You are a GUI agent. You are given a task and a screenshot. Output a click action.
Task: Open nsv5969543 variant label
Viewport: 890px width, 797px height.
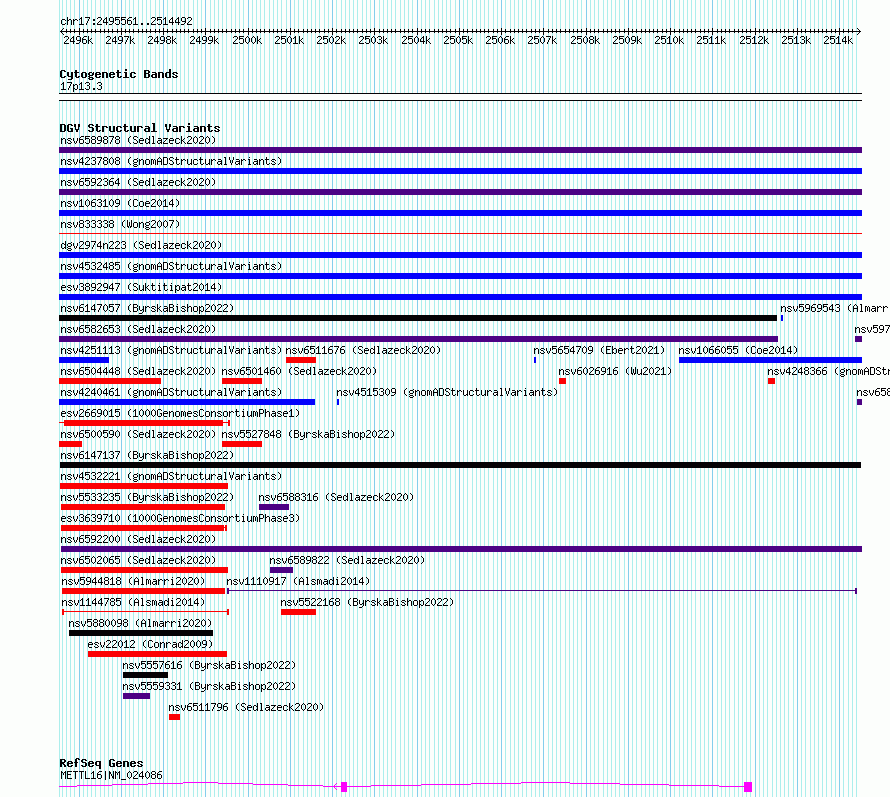pos(834,308)
